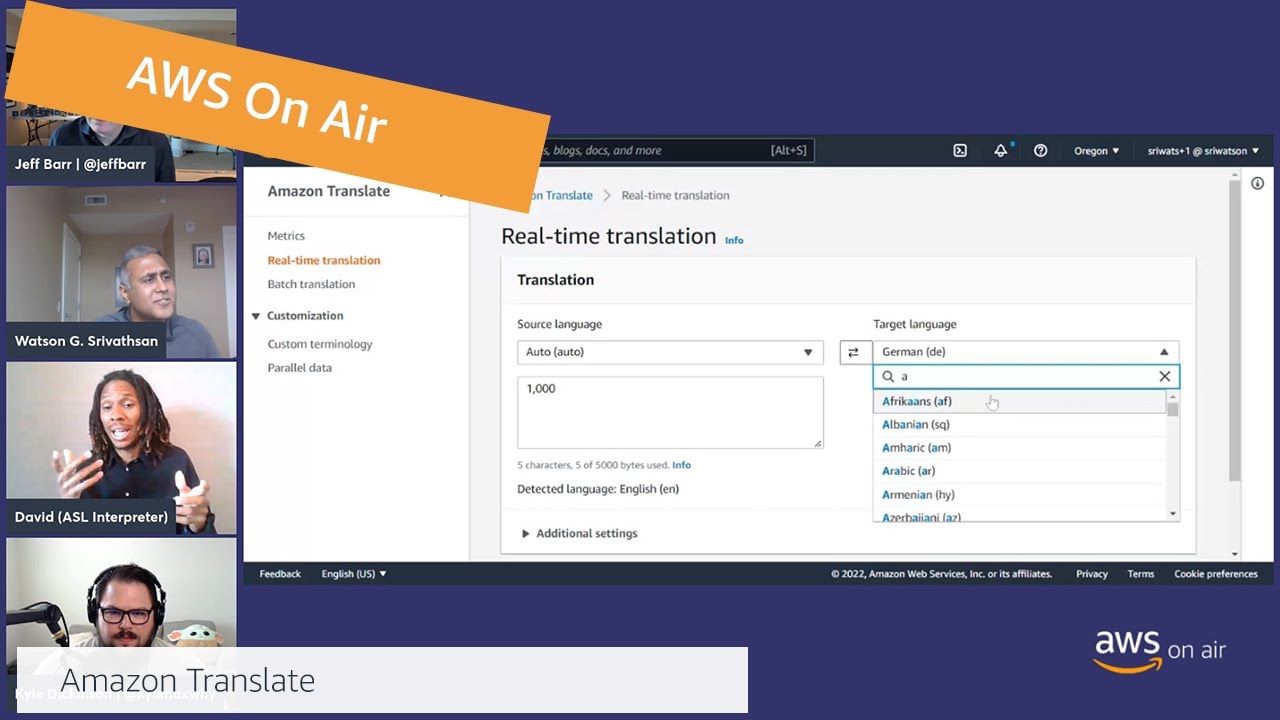Select Real-time translation in sidebar

pos(324,260)
